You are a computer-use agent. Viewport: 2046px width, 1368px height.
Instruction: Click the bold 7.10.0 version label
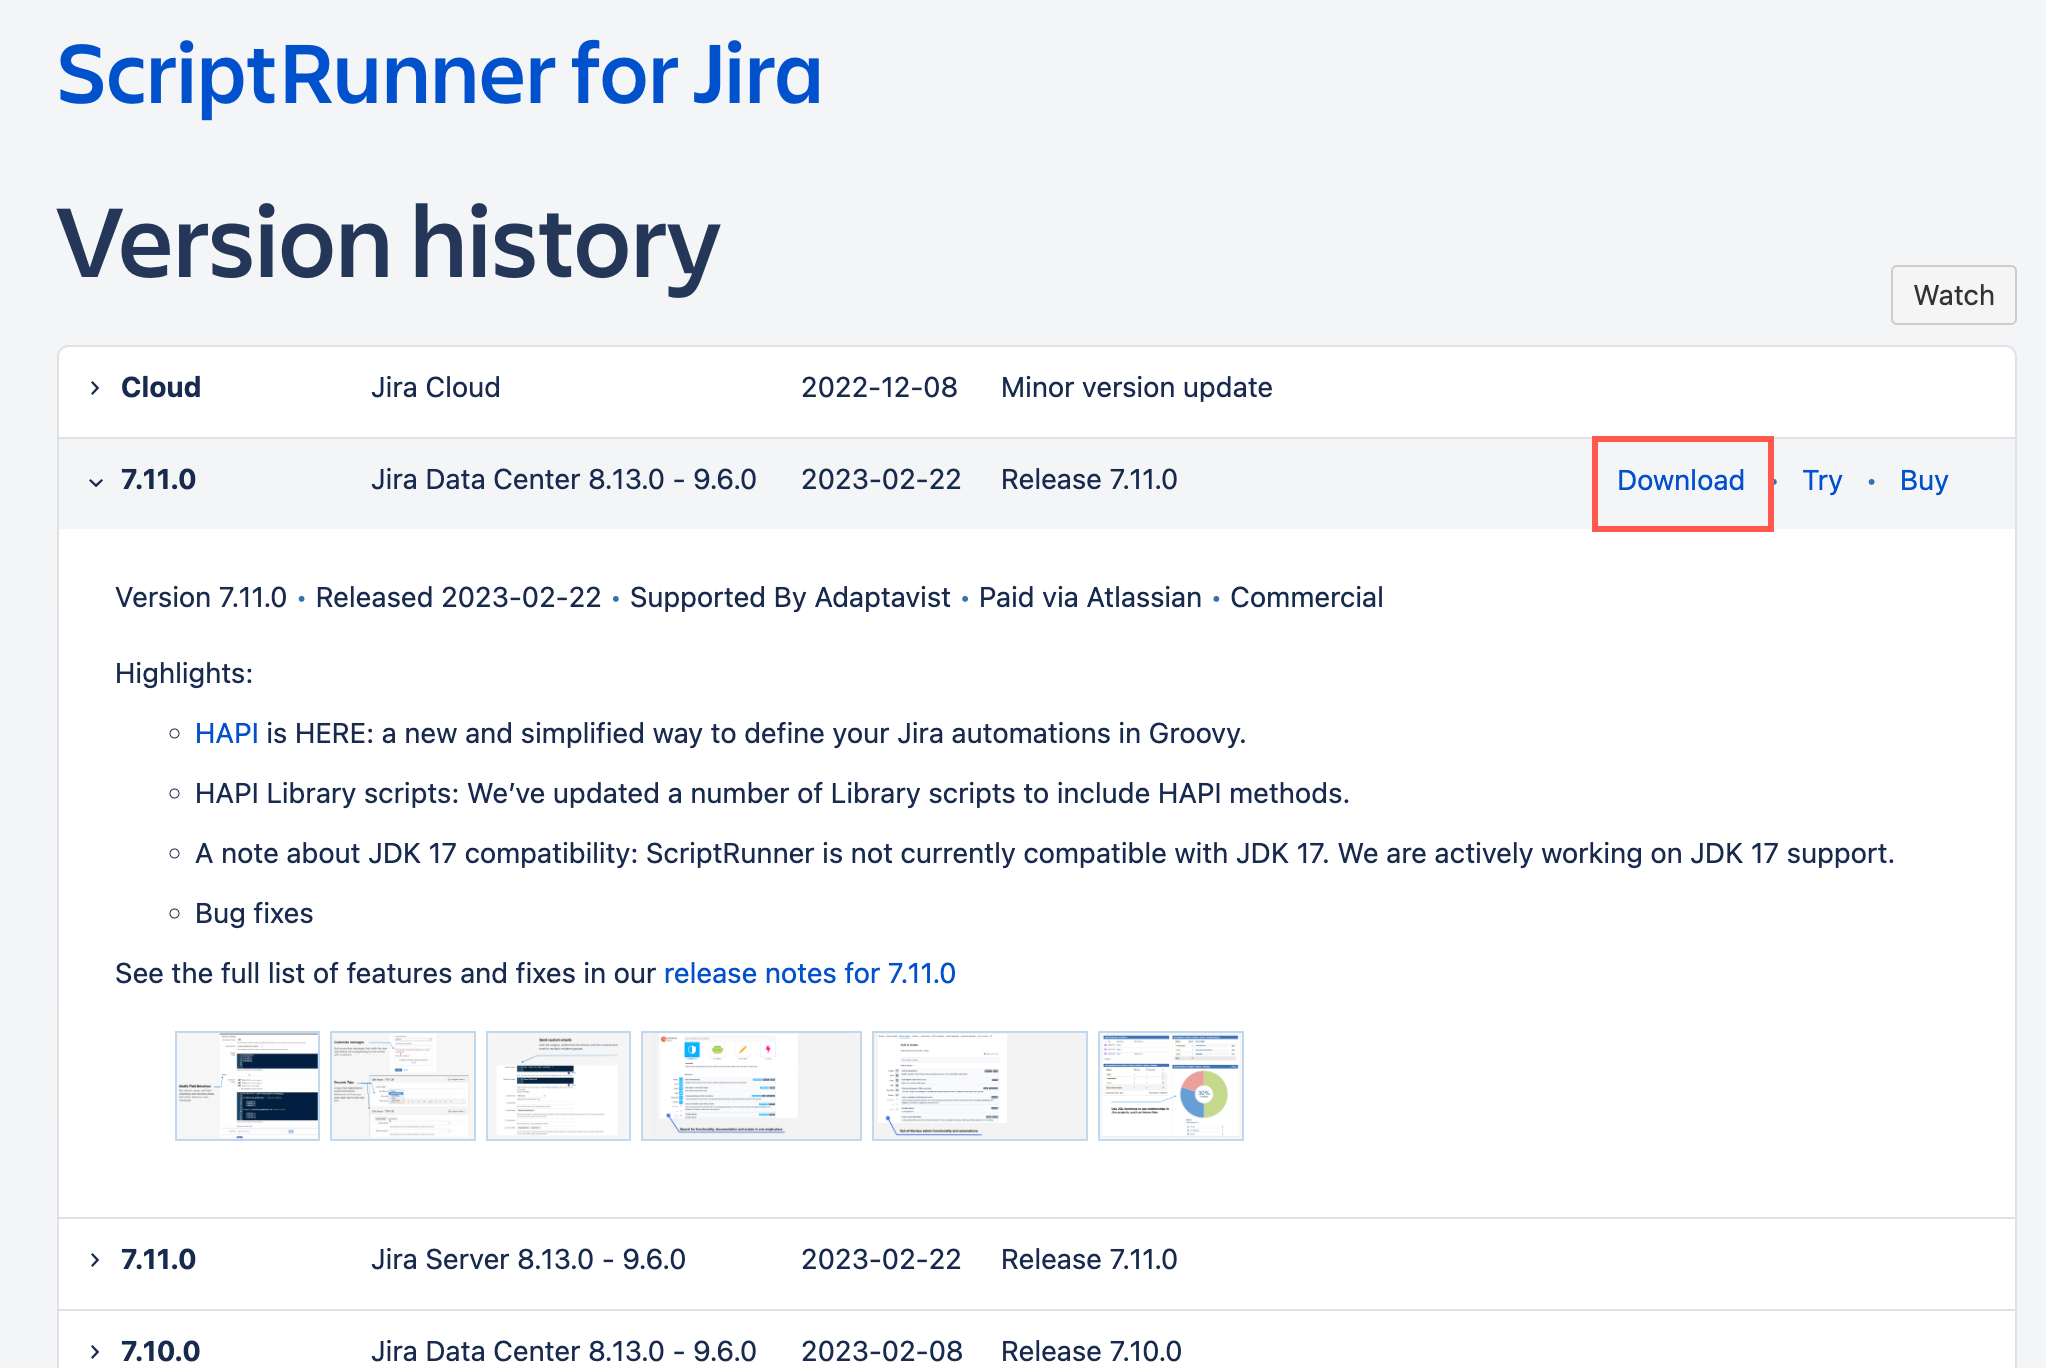pos(160,1351)
